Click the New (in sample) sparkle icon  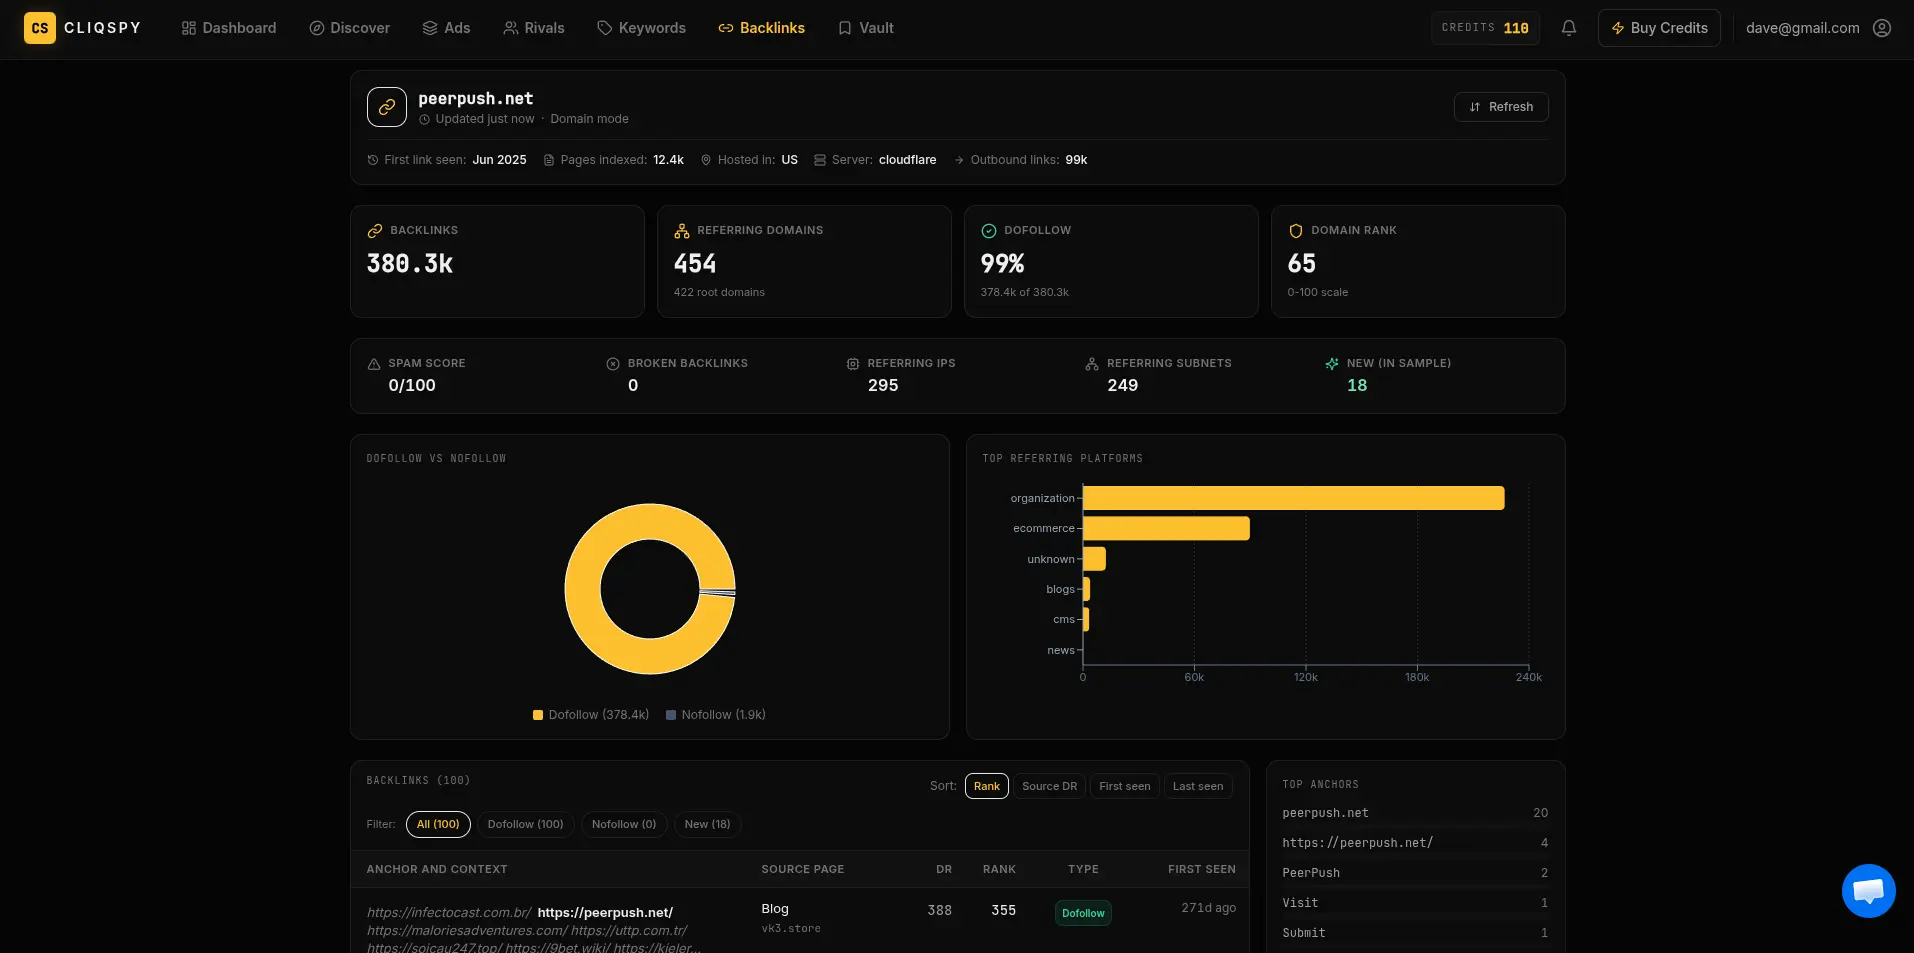click(1332, 364)
